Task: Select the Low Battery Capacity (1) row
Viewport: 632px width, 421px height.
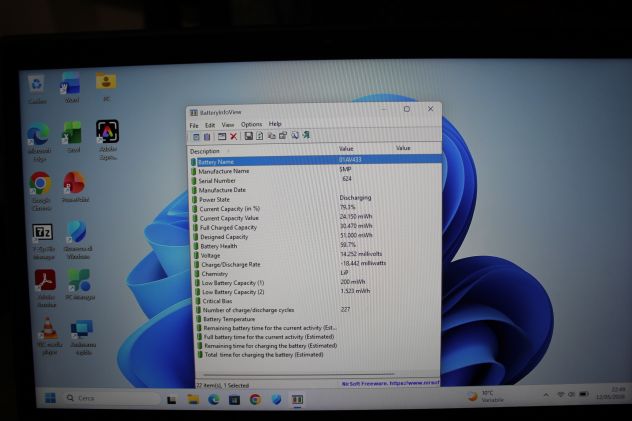Action: pos(316,283)
